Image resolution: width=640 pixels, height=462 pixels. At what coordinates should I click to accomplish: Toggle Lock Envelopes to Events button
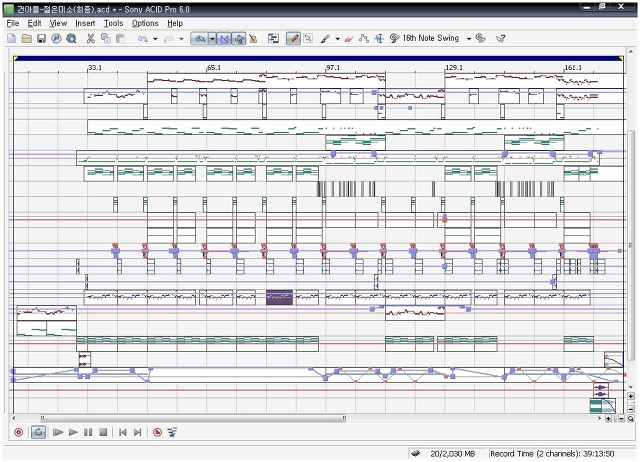[239, 38]
